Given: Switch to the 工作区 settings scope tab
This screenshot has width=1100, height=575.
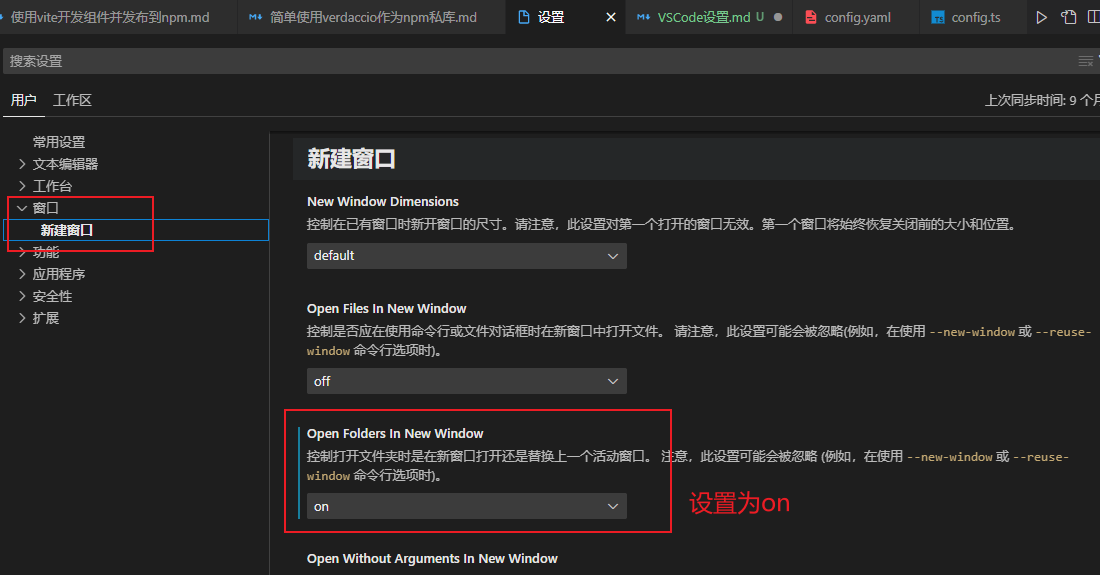Looking at the screenshot, I should click(72, 100).
